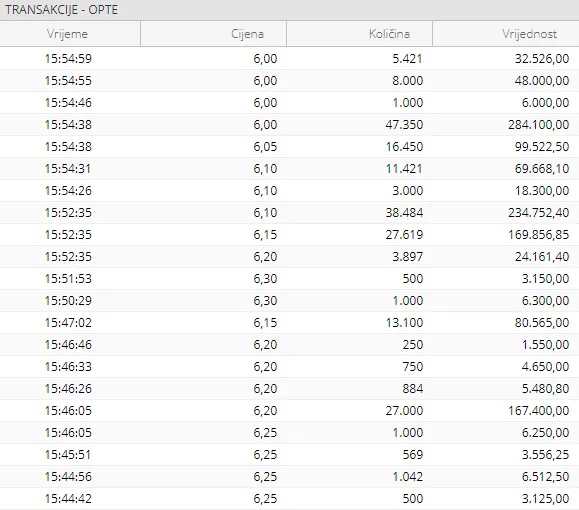Click the row with value 18.300,00
The image size is (579, 510).
coord(290,191)
